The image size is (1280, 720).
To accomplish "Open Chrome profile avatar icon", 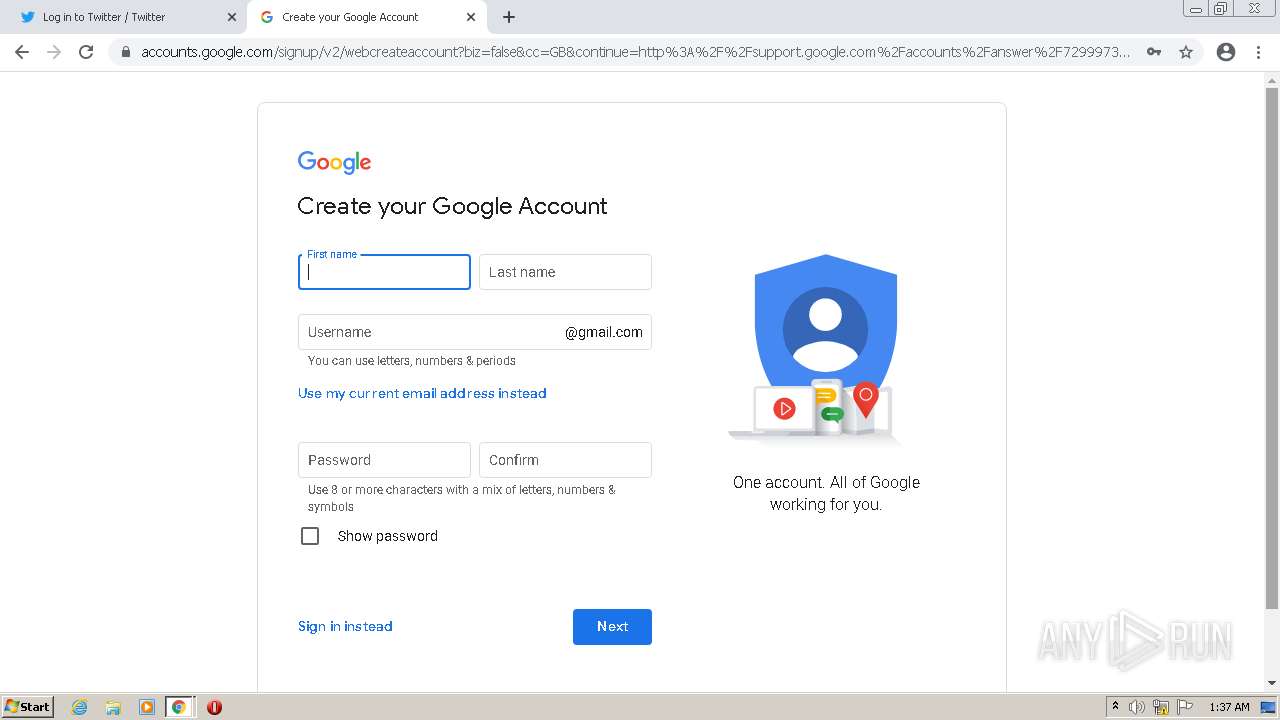I will point(1226,52).
